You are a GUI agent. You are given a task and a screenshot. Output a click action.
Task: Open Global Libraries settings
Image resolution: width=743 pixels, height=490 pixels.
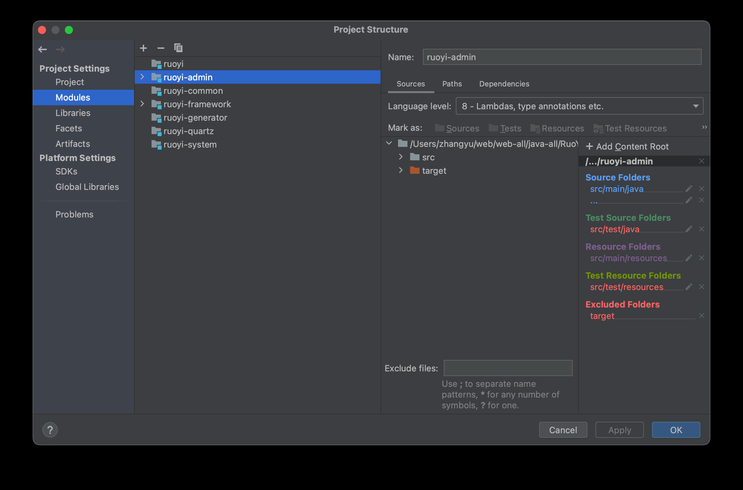pos(87,187)
